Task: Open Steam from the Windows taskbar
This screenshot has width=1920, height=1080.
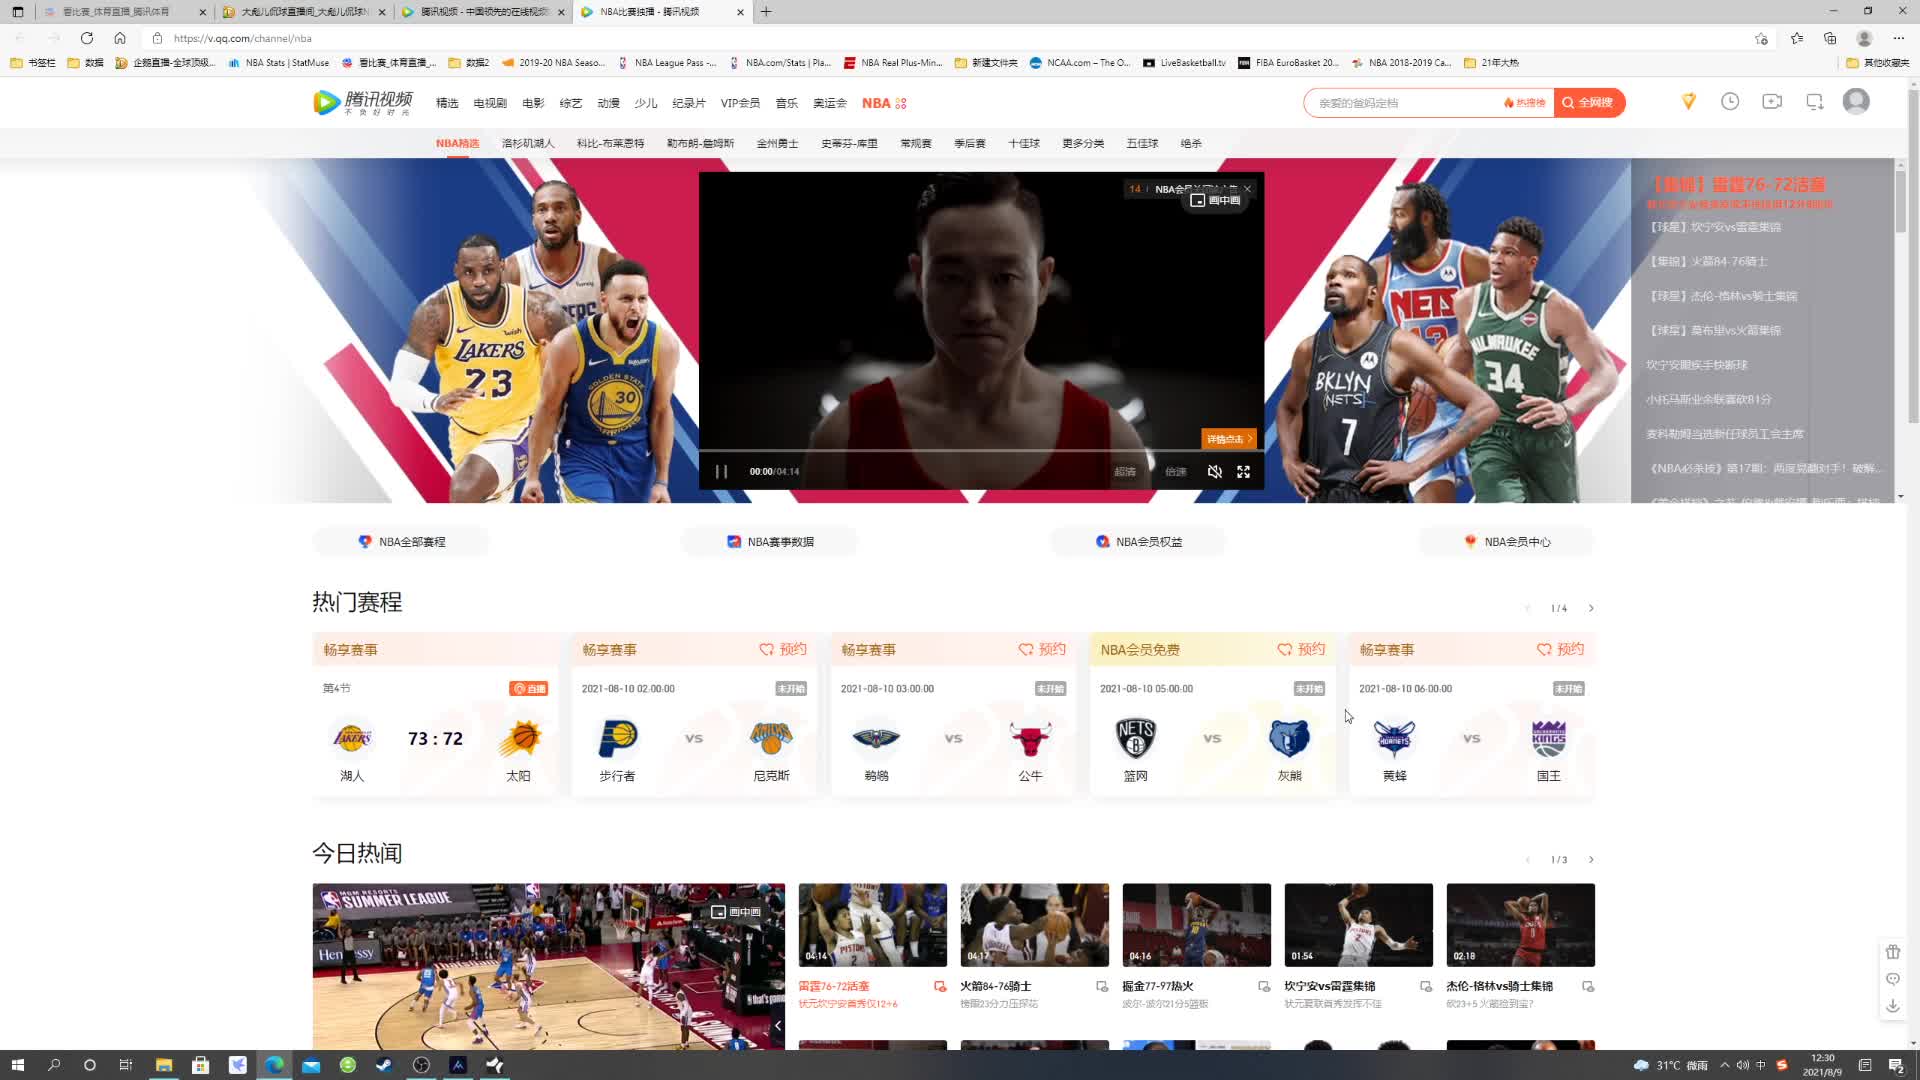Action: 384,1065
